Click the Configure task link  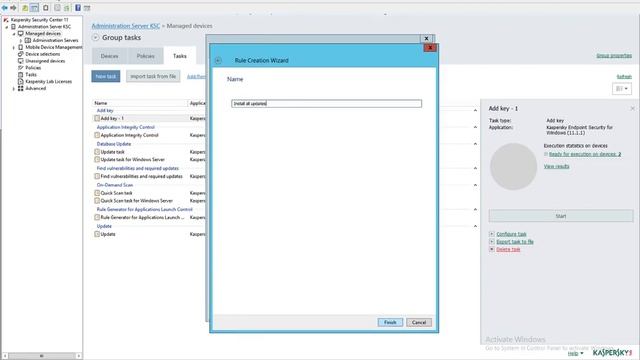(x=511, y=234)
